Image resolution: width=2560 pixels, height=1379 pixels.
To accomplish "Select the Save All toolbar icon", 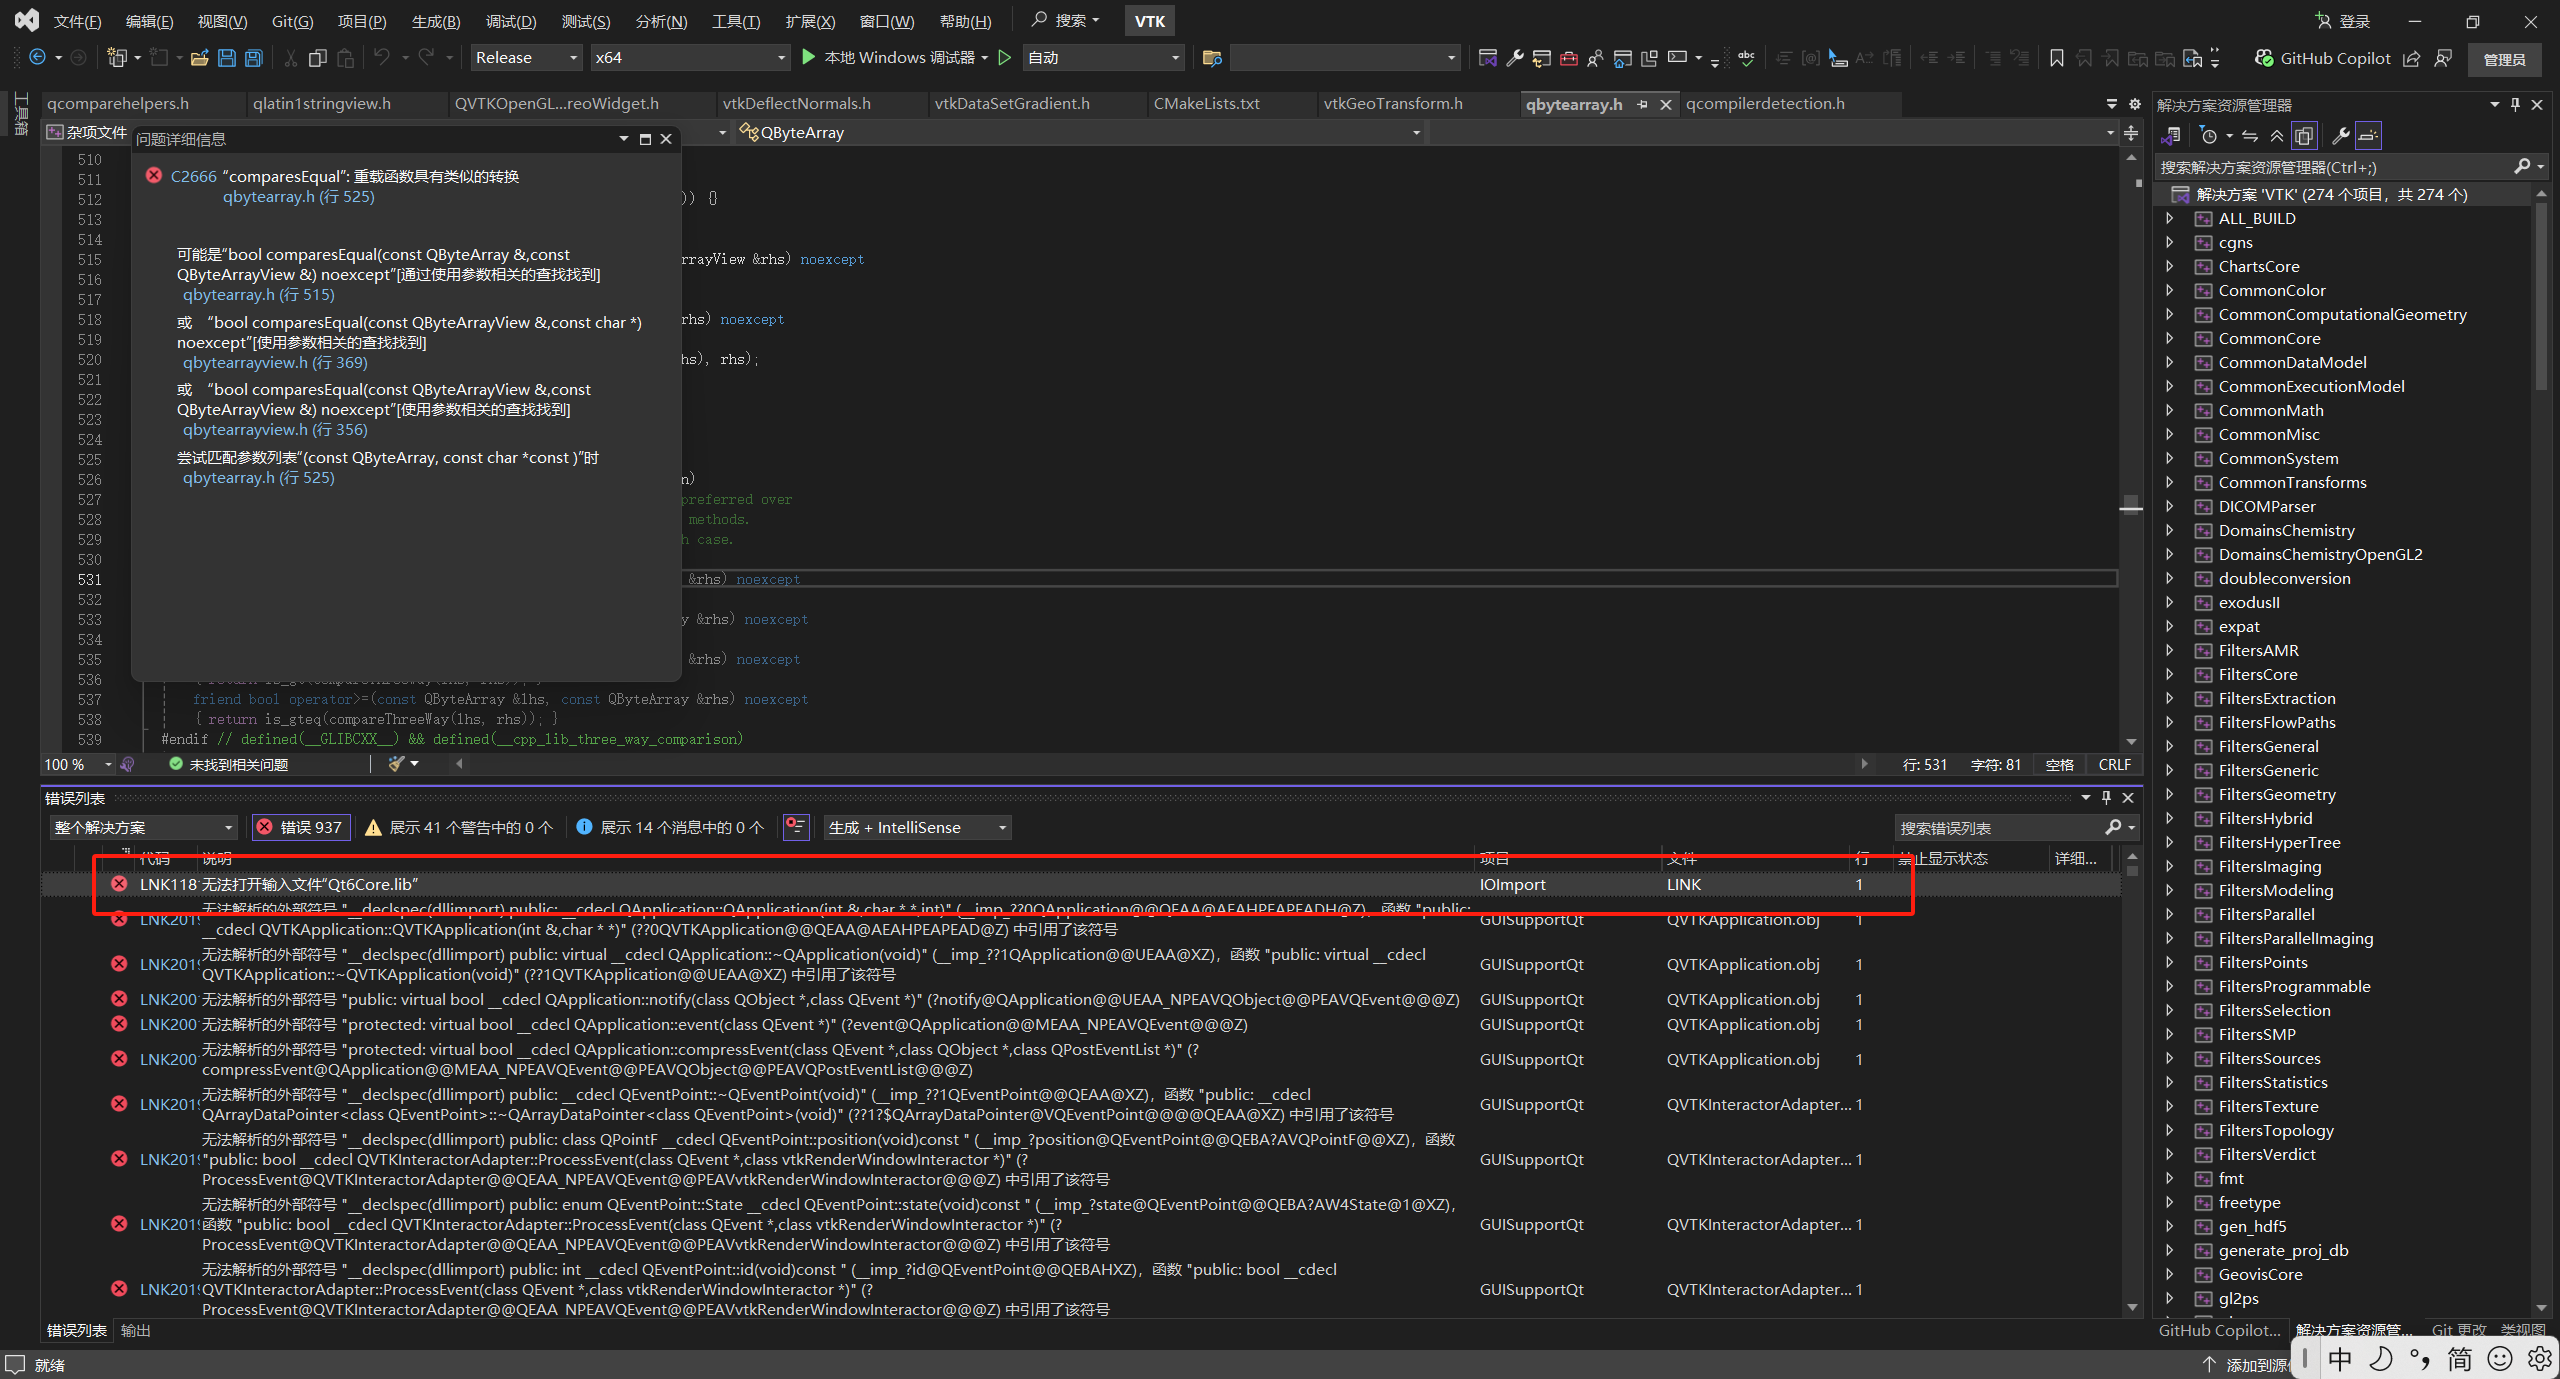I will [253, 57].
